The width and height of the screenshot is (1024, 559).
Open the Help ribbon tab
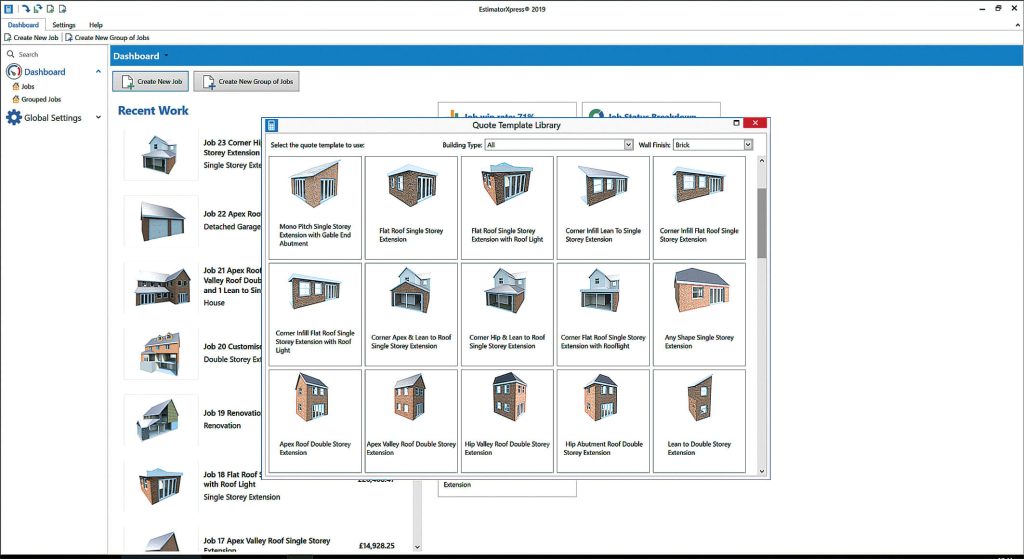pos(96,25)
